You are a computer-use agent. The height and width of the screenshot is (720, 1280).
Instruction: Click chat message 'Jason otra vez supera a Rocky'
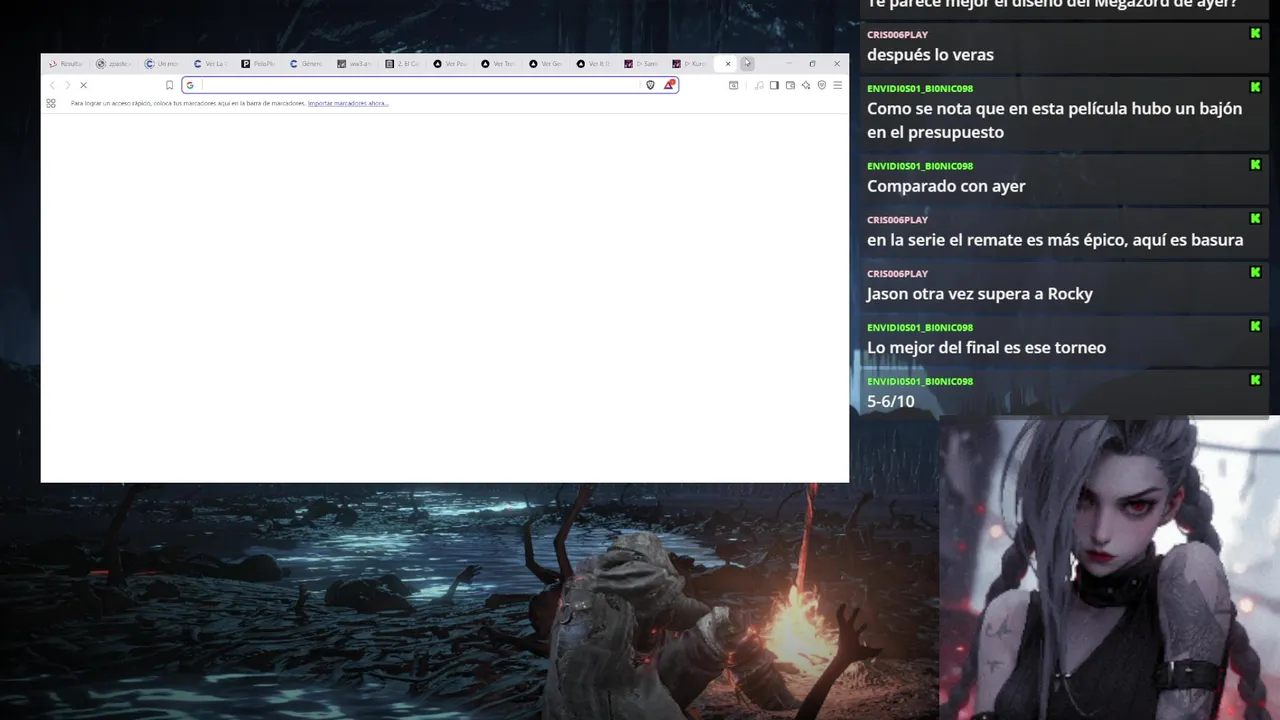980,294
